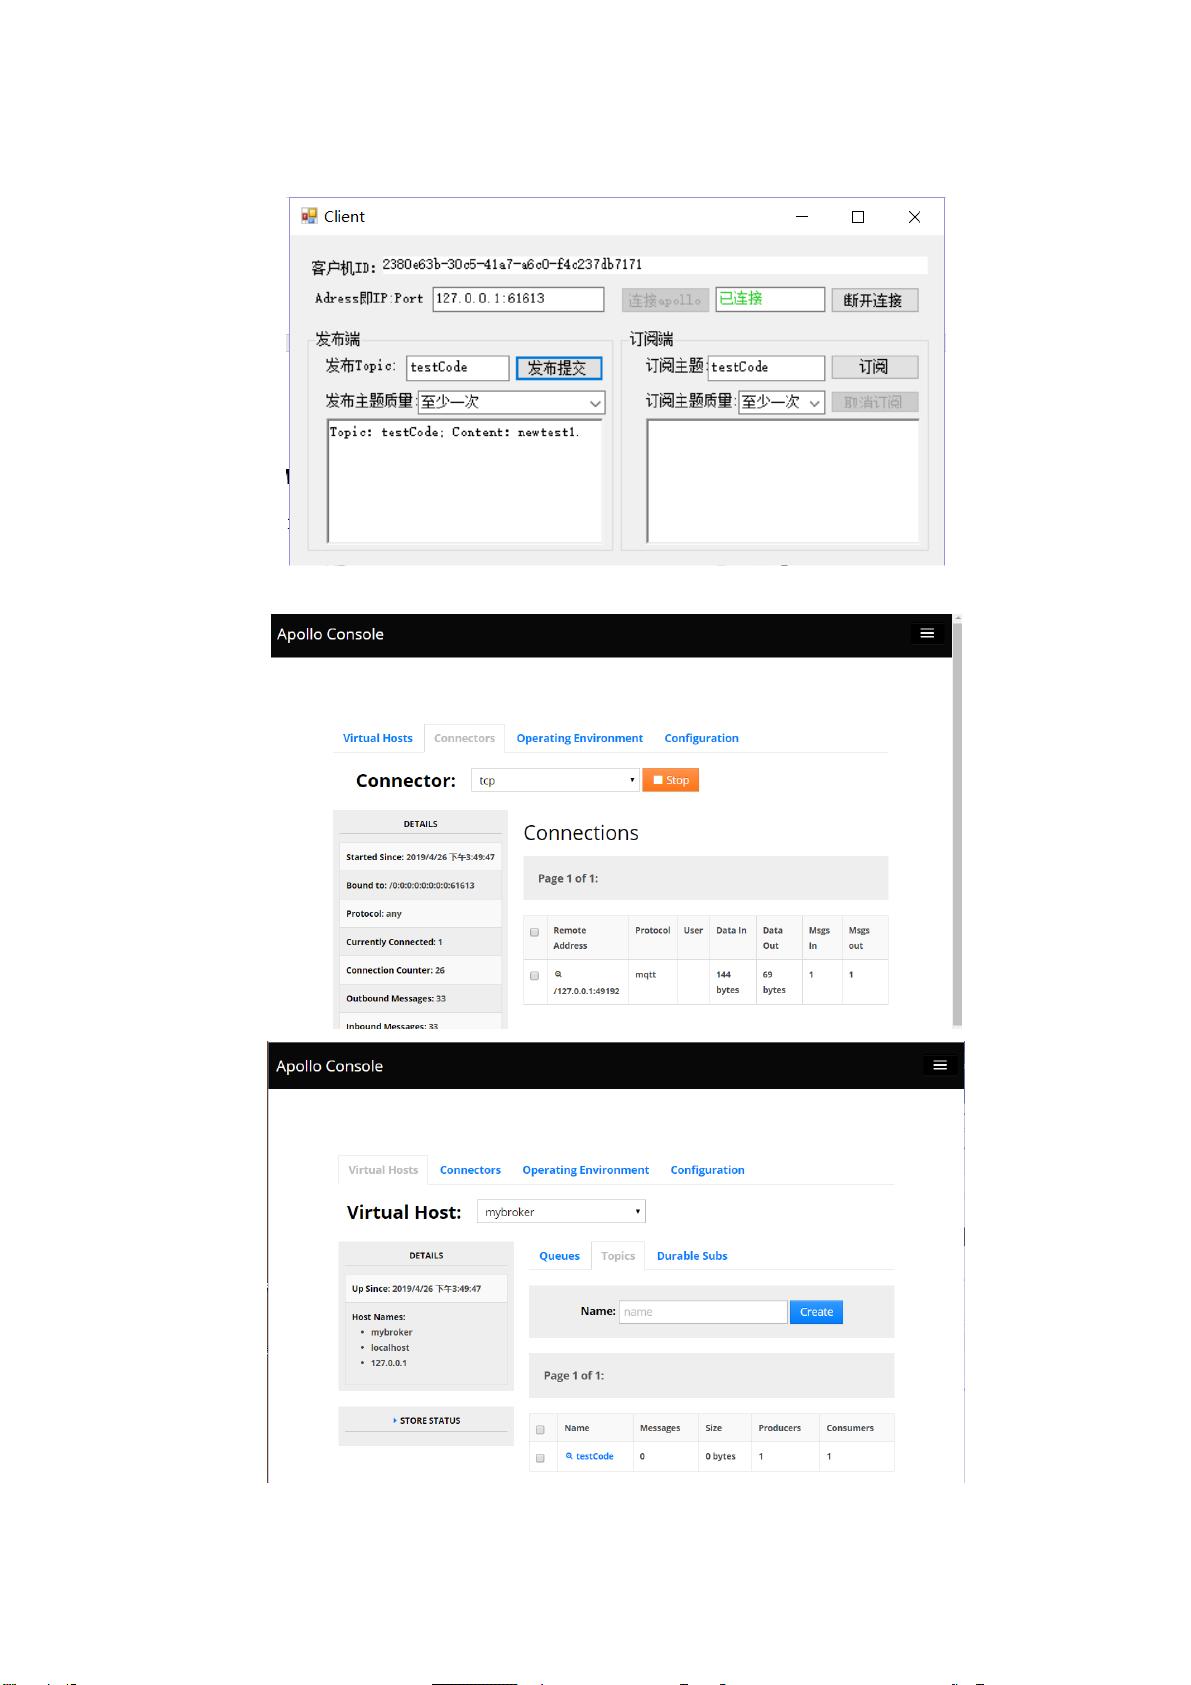Click the 发布提交 publish button
This screenshot has height=1685, width=1191.
pyautogui.click(x=558, y=368)
